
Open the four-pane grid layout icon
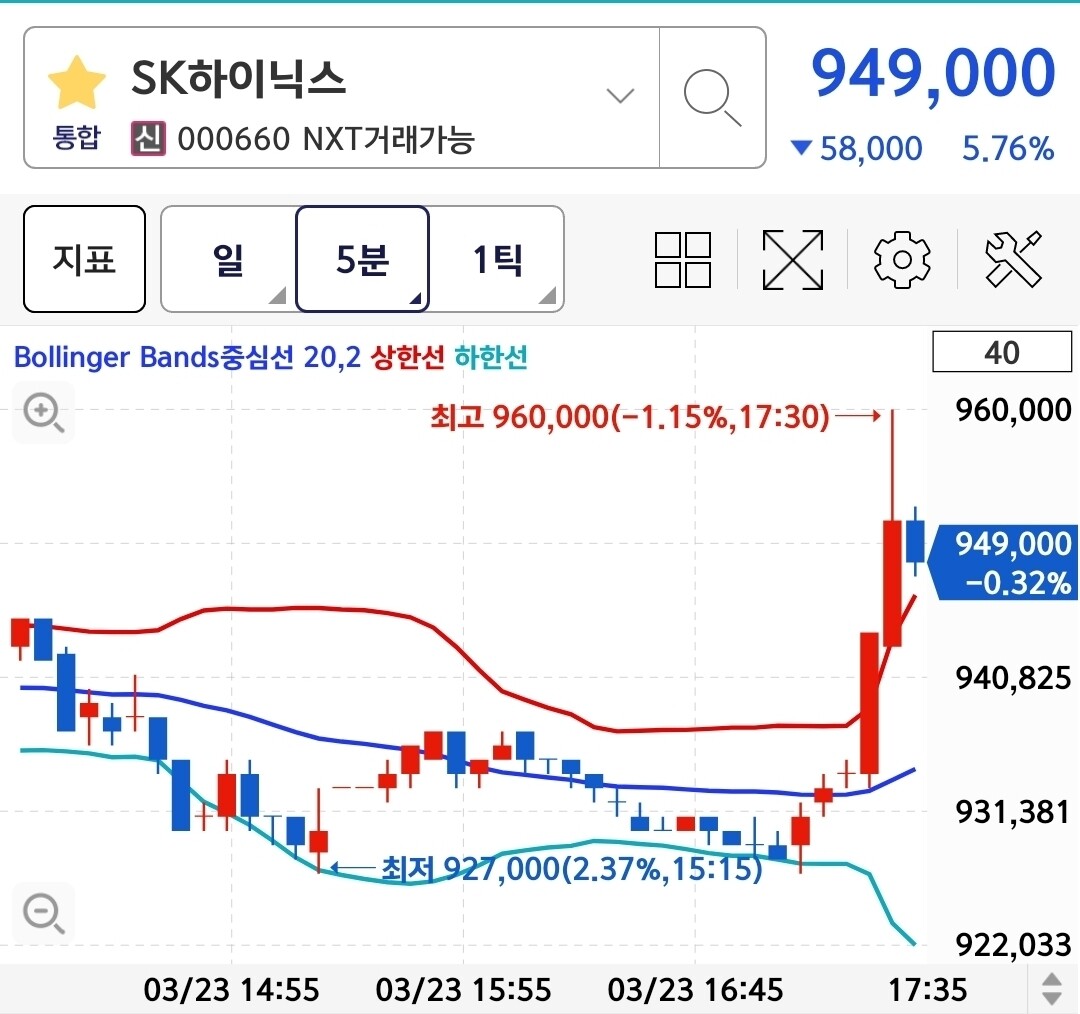pyautogui.click(x=683, y=260)
